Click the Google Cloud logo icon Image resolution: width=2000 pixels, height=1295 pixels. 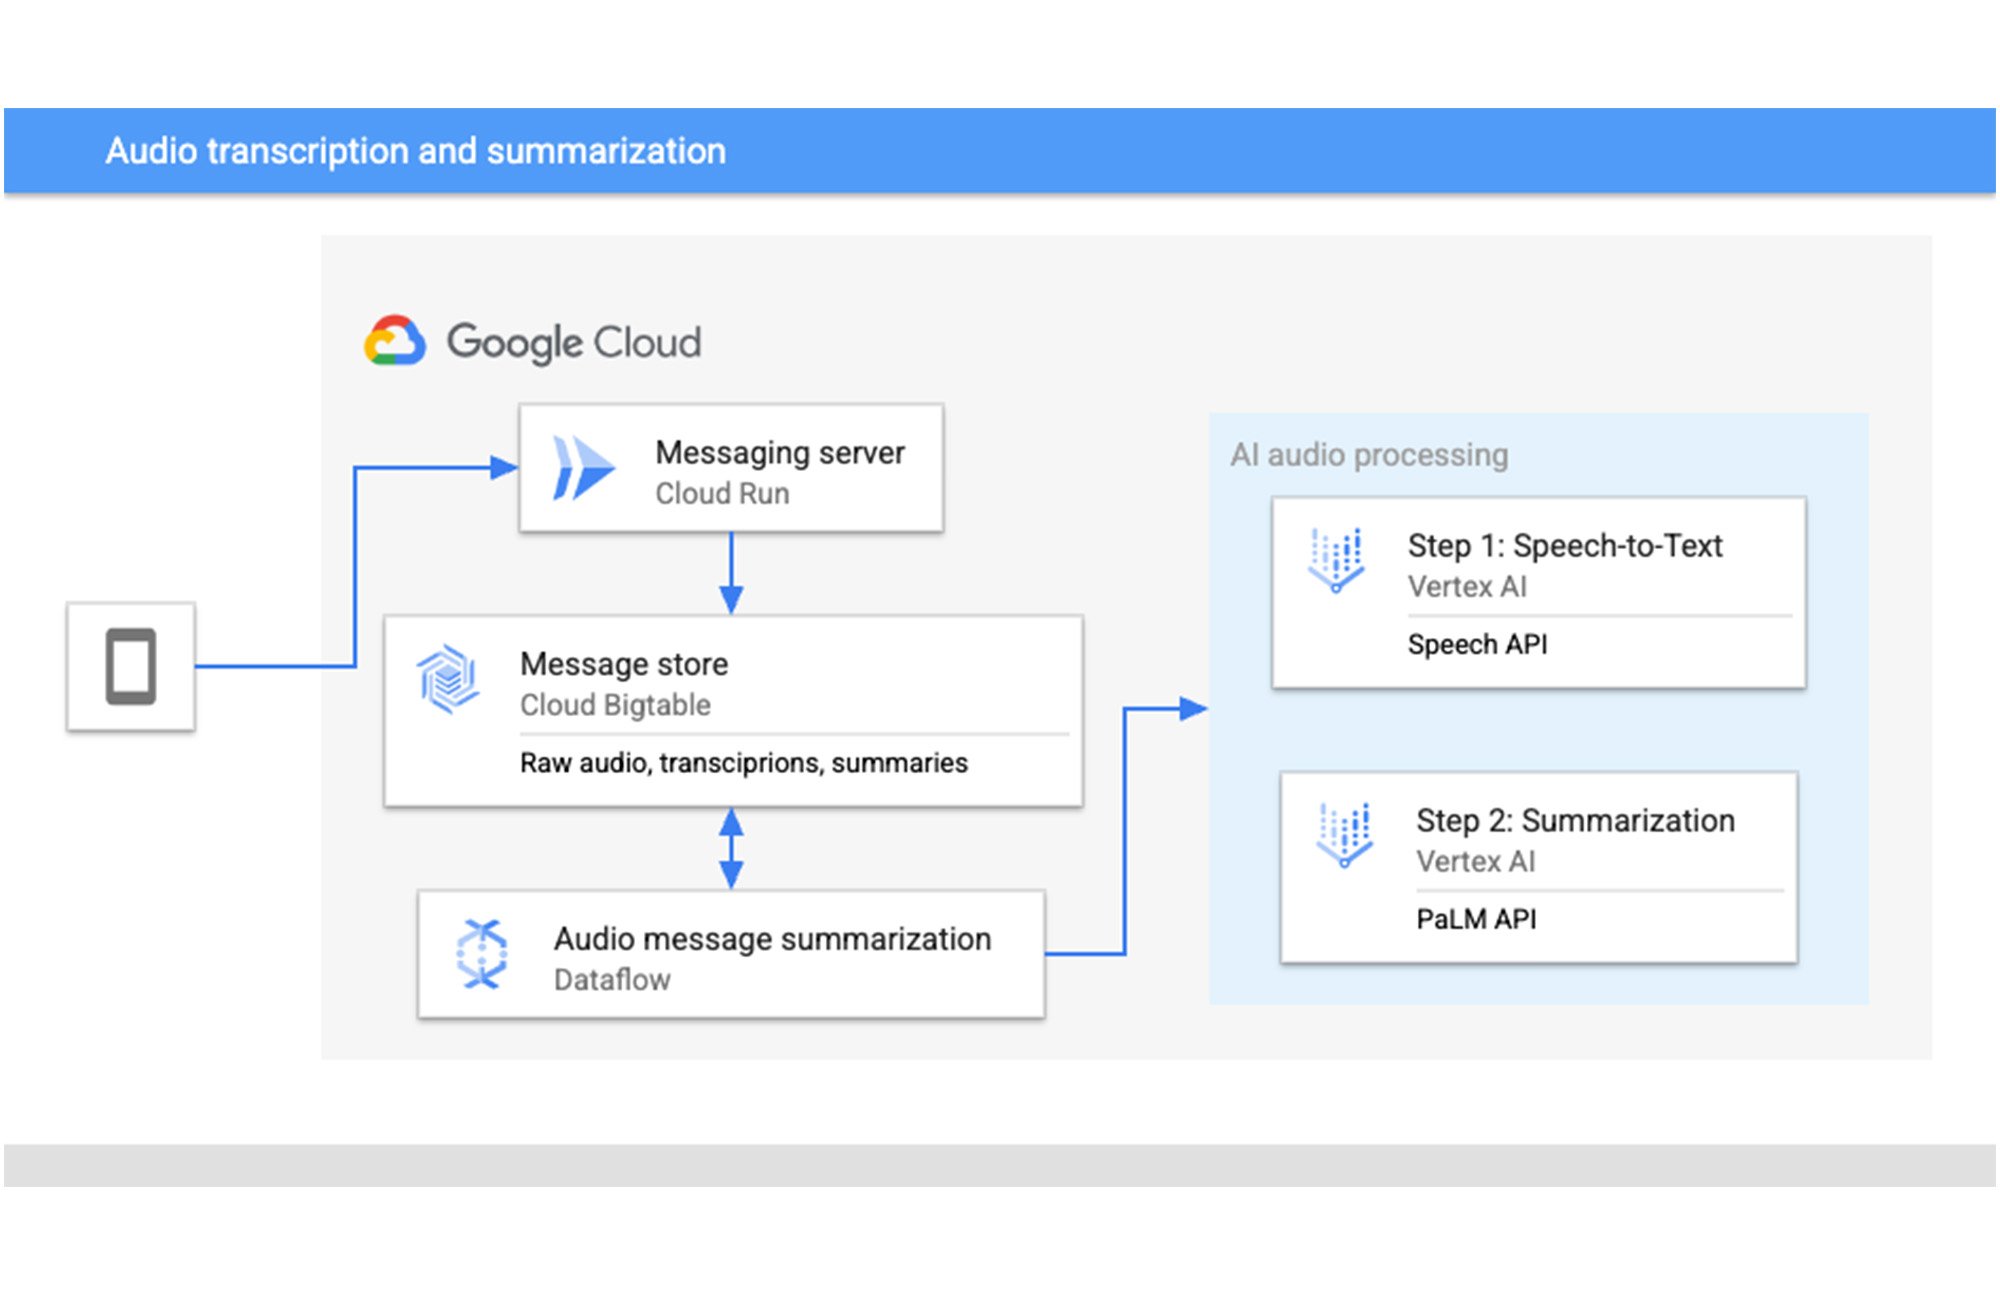(395, 341)
